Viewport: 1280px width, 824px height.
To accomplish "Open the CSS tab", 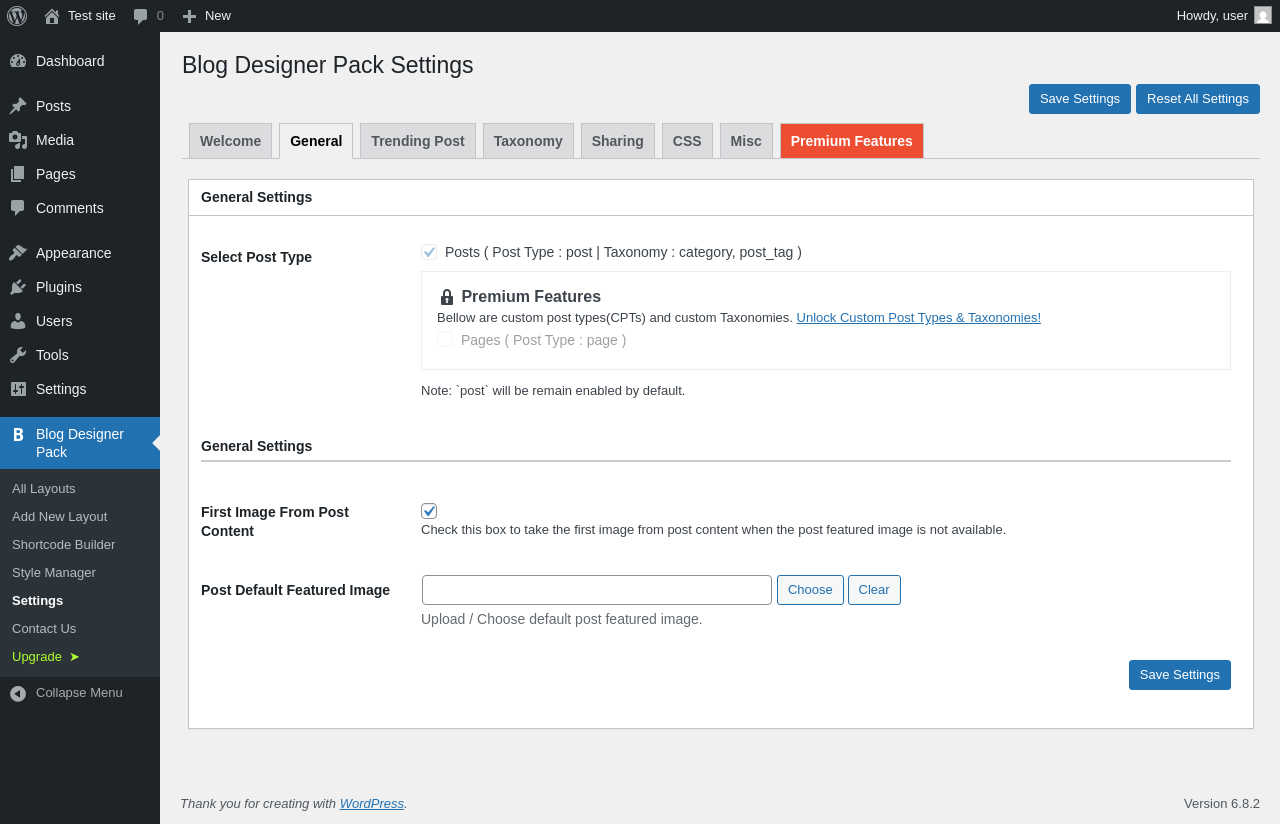I will click(687, 141).
